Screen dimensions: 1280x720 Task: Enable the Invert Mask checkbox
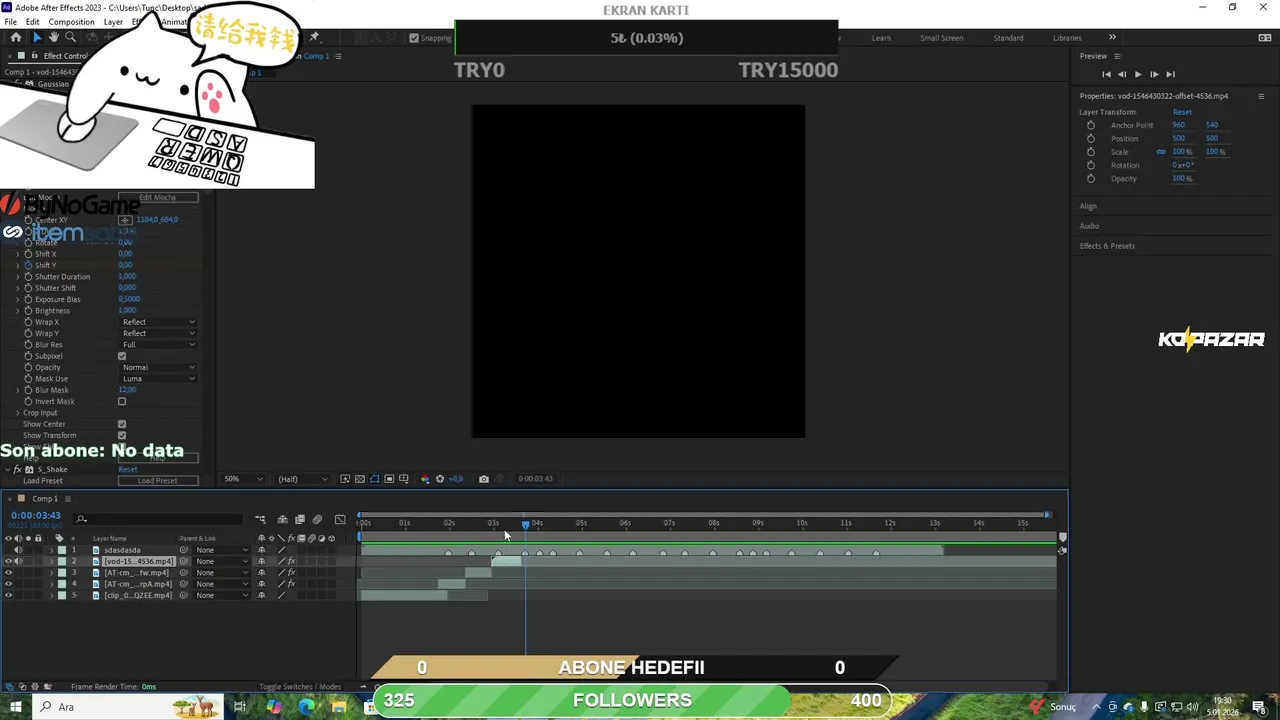coord(122,401)
